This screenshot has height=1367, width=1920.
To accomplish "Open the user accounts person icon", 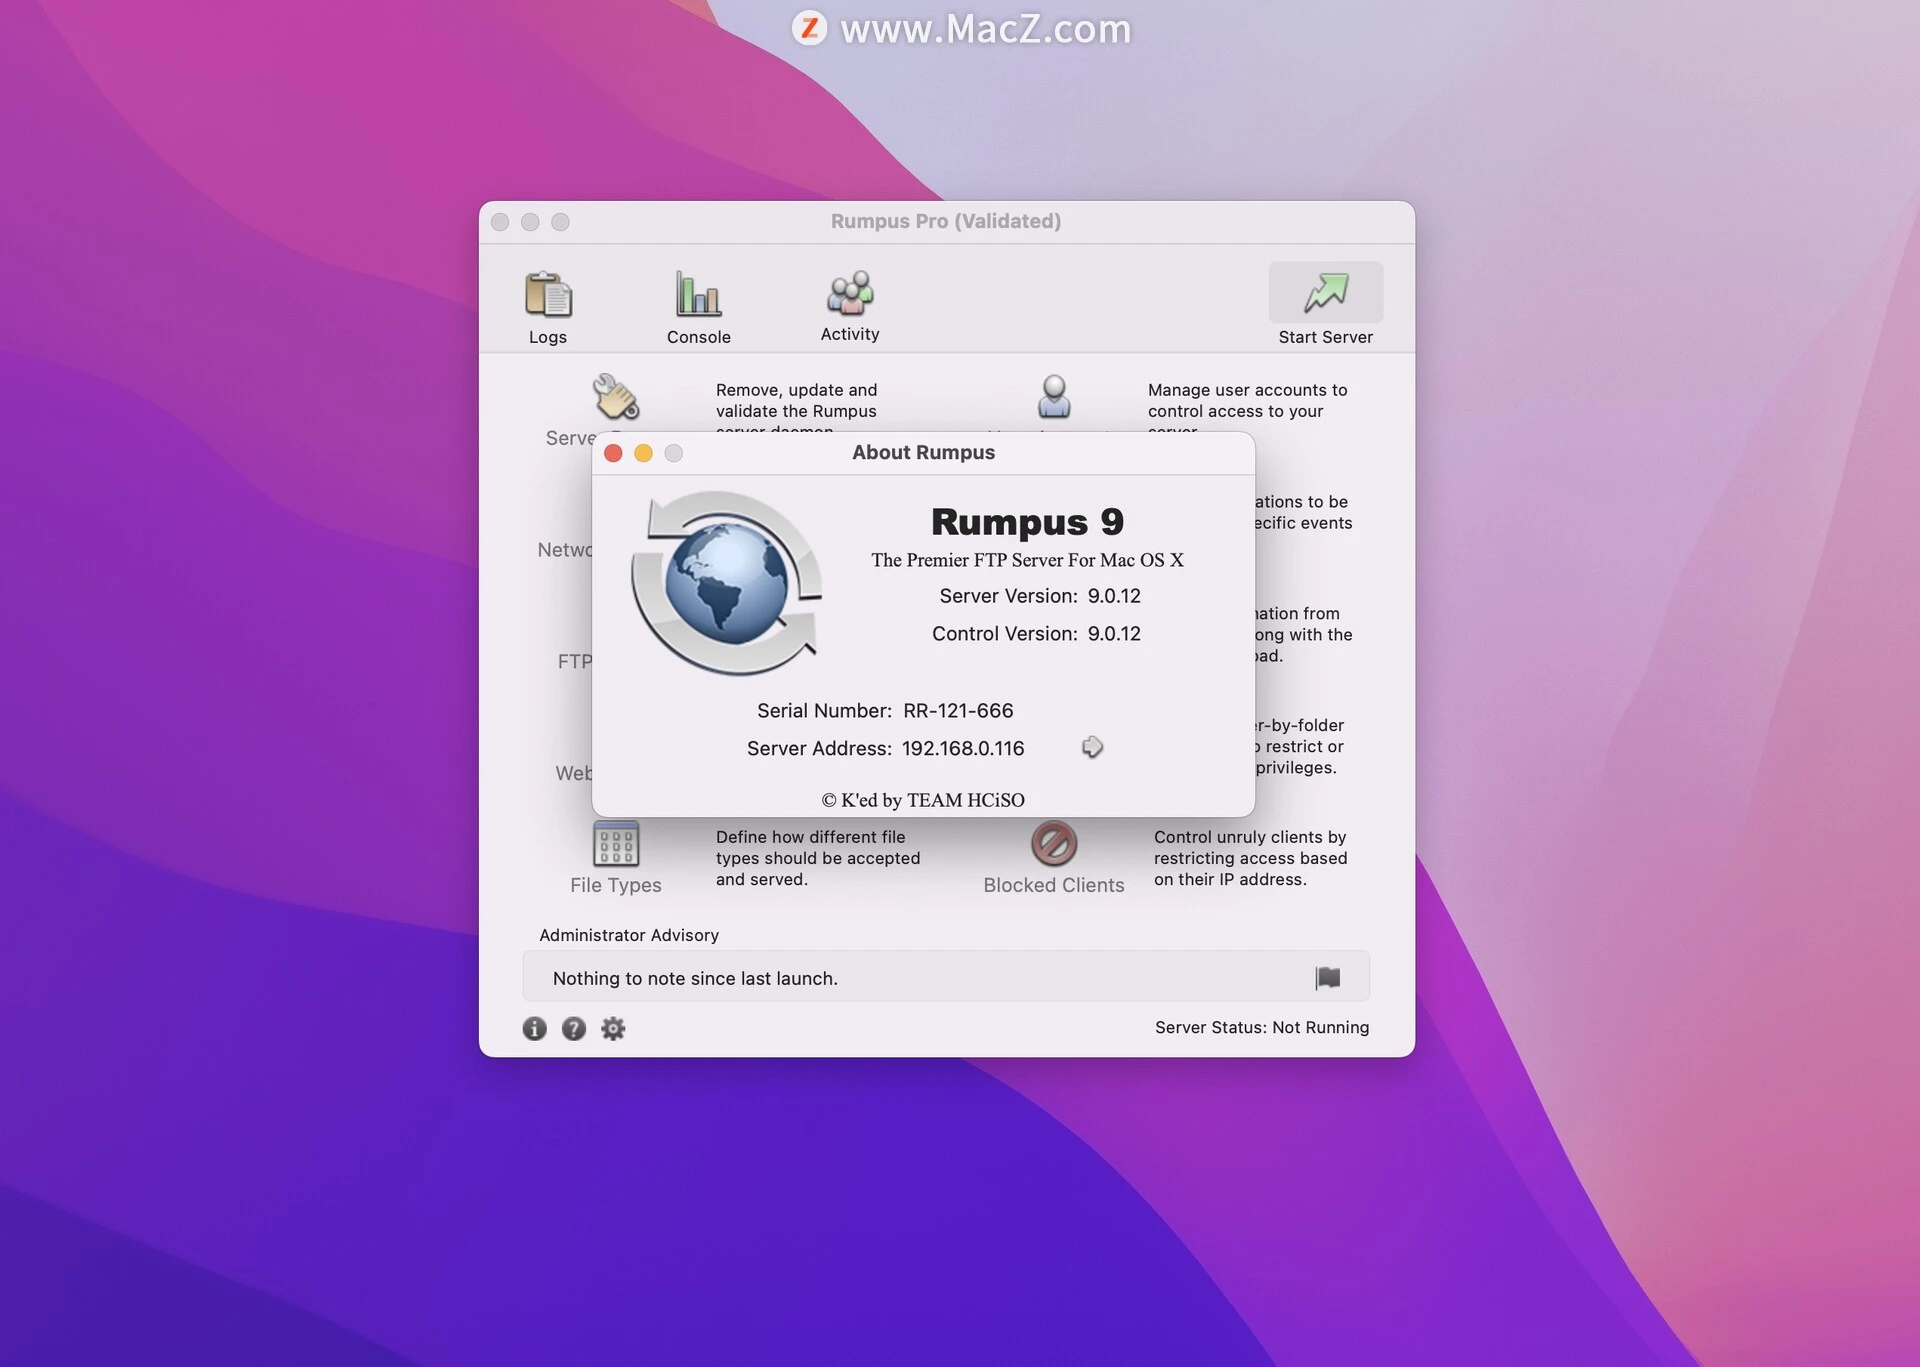I will point(1054,397).
